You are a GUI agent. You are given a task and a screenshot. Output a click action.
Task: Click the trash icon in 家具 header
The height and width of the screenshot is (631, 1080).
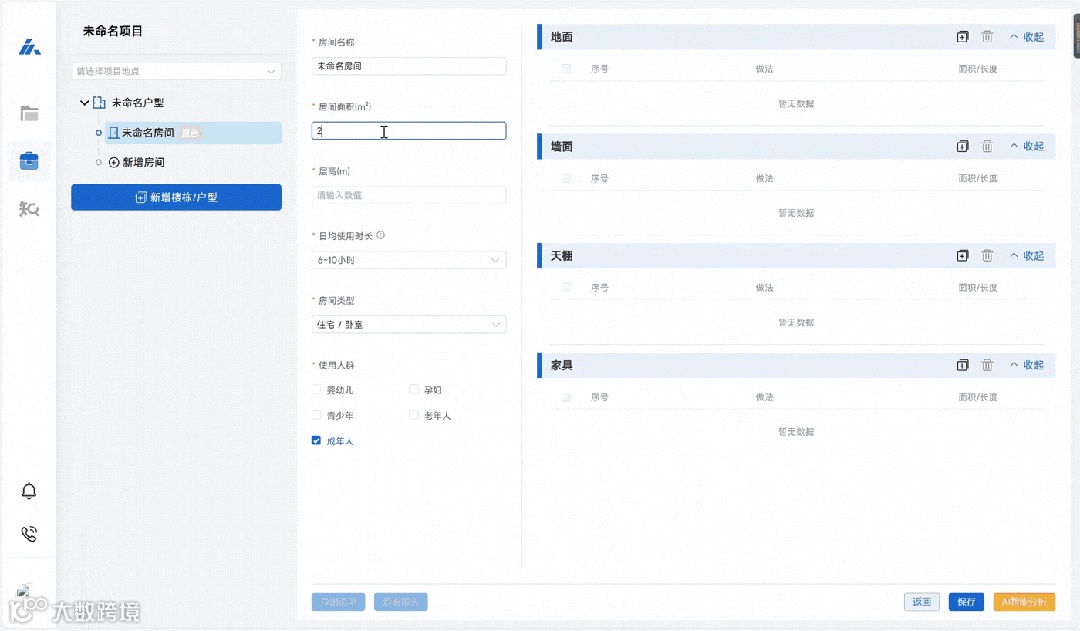click(987, 364)
